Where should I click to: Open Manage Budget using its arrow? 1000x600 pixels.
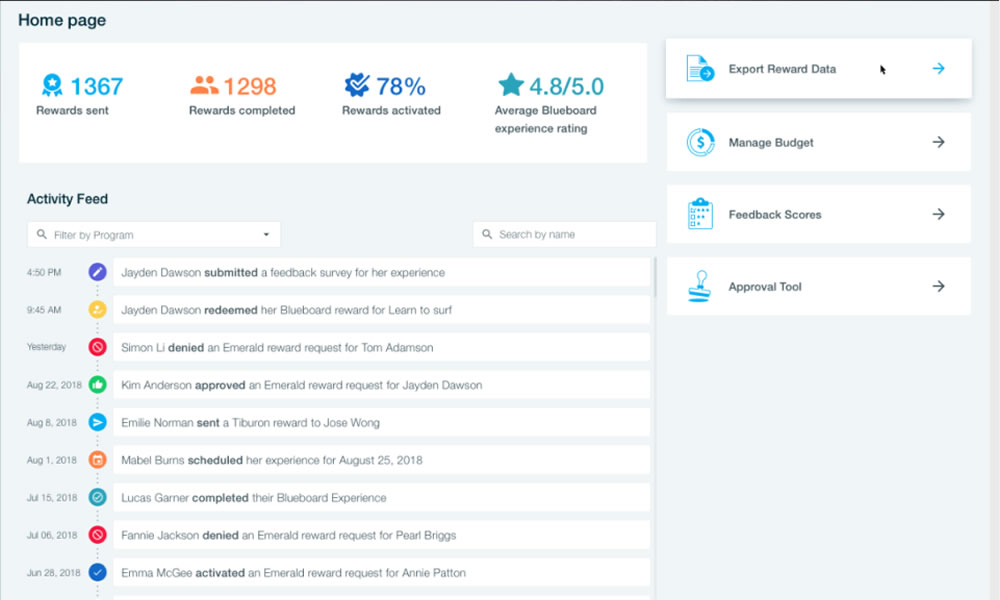938,142
